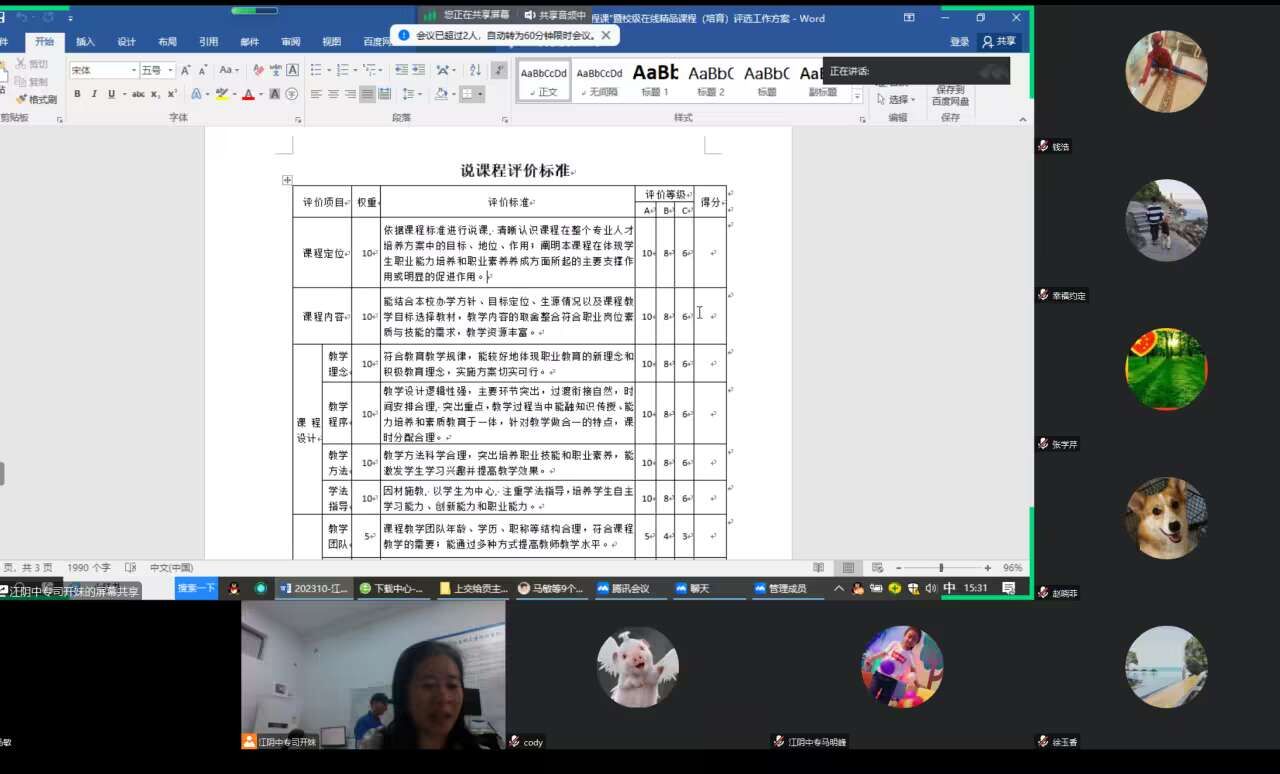Open the Select (选择) dropdown
Screen dimensions: 1280x774
click(898, 99)
